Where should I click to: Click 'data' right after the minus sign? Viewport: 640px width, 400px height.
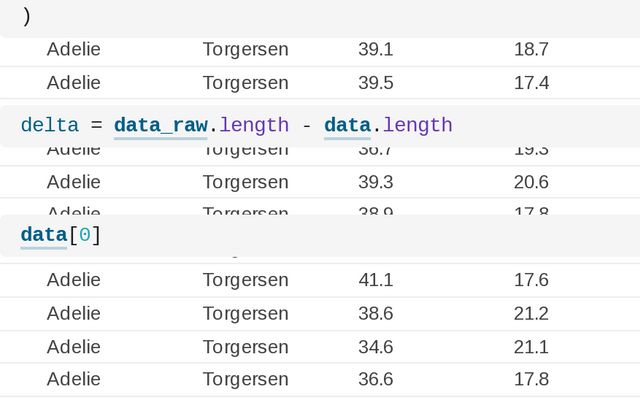(x=347, y=125)
